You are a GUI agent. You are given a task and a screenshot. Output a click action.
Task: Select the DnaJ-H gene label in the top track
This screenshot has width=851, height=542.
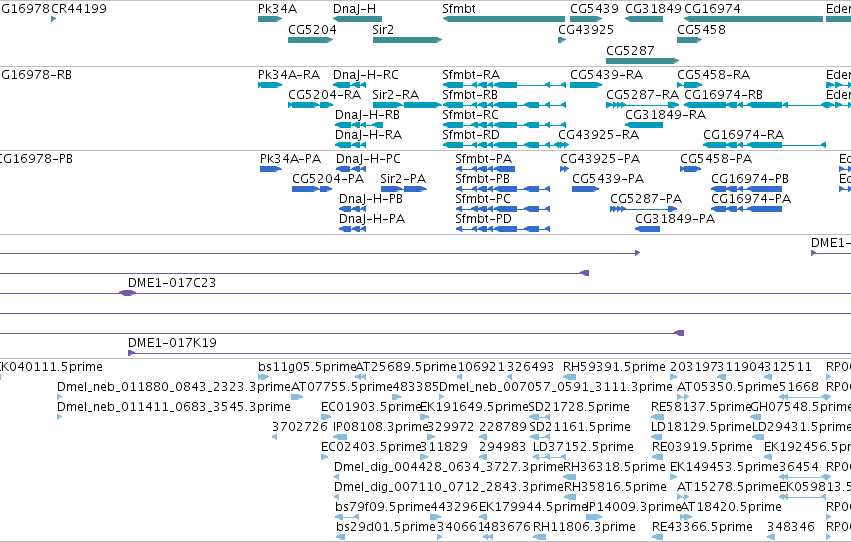point(354,9)
